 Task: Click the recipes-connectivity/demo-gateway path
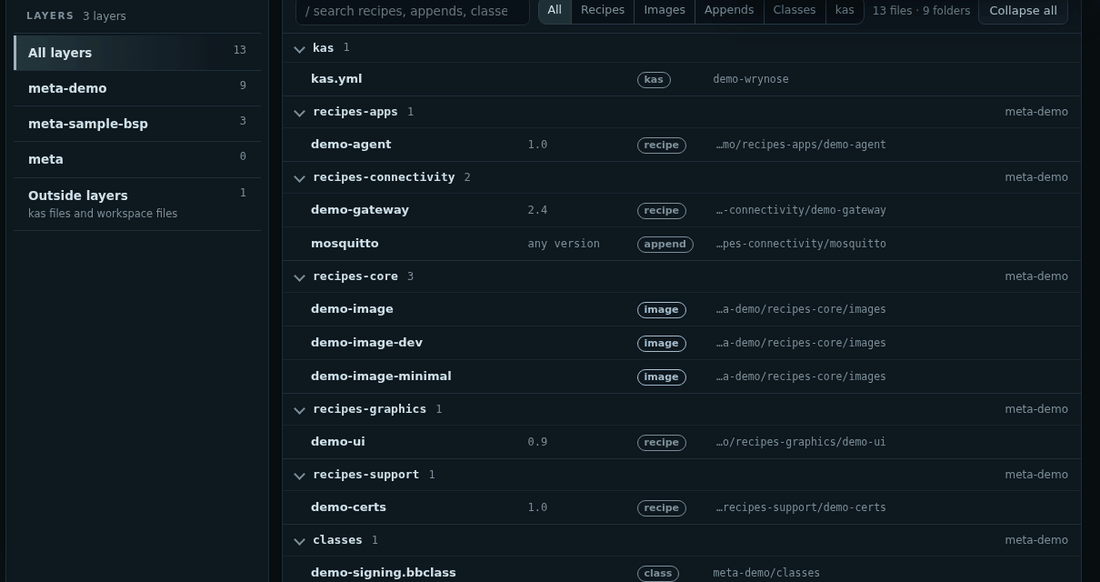pyautogui.click(x=800, y=210)
